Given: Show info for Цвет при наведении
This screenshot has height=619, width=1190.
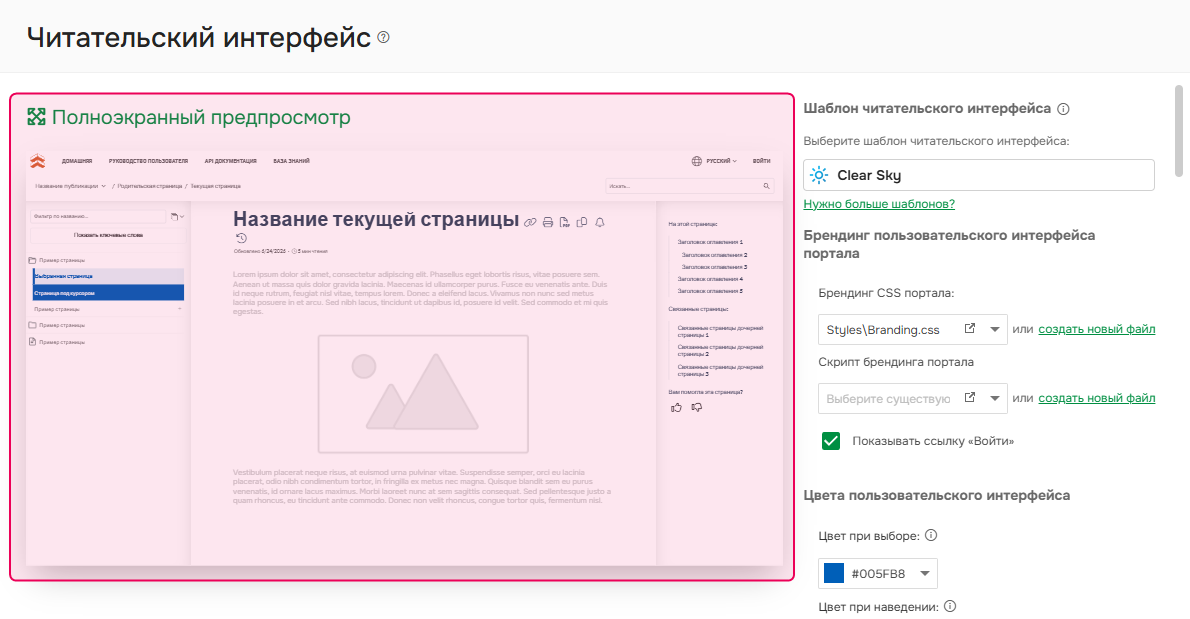Looking at the screenshot, I should 950,606.
